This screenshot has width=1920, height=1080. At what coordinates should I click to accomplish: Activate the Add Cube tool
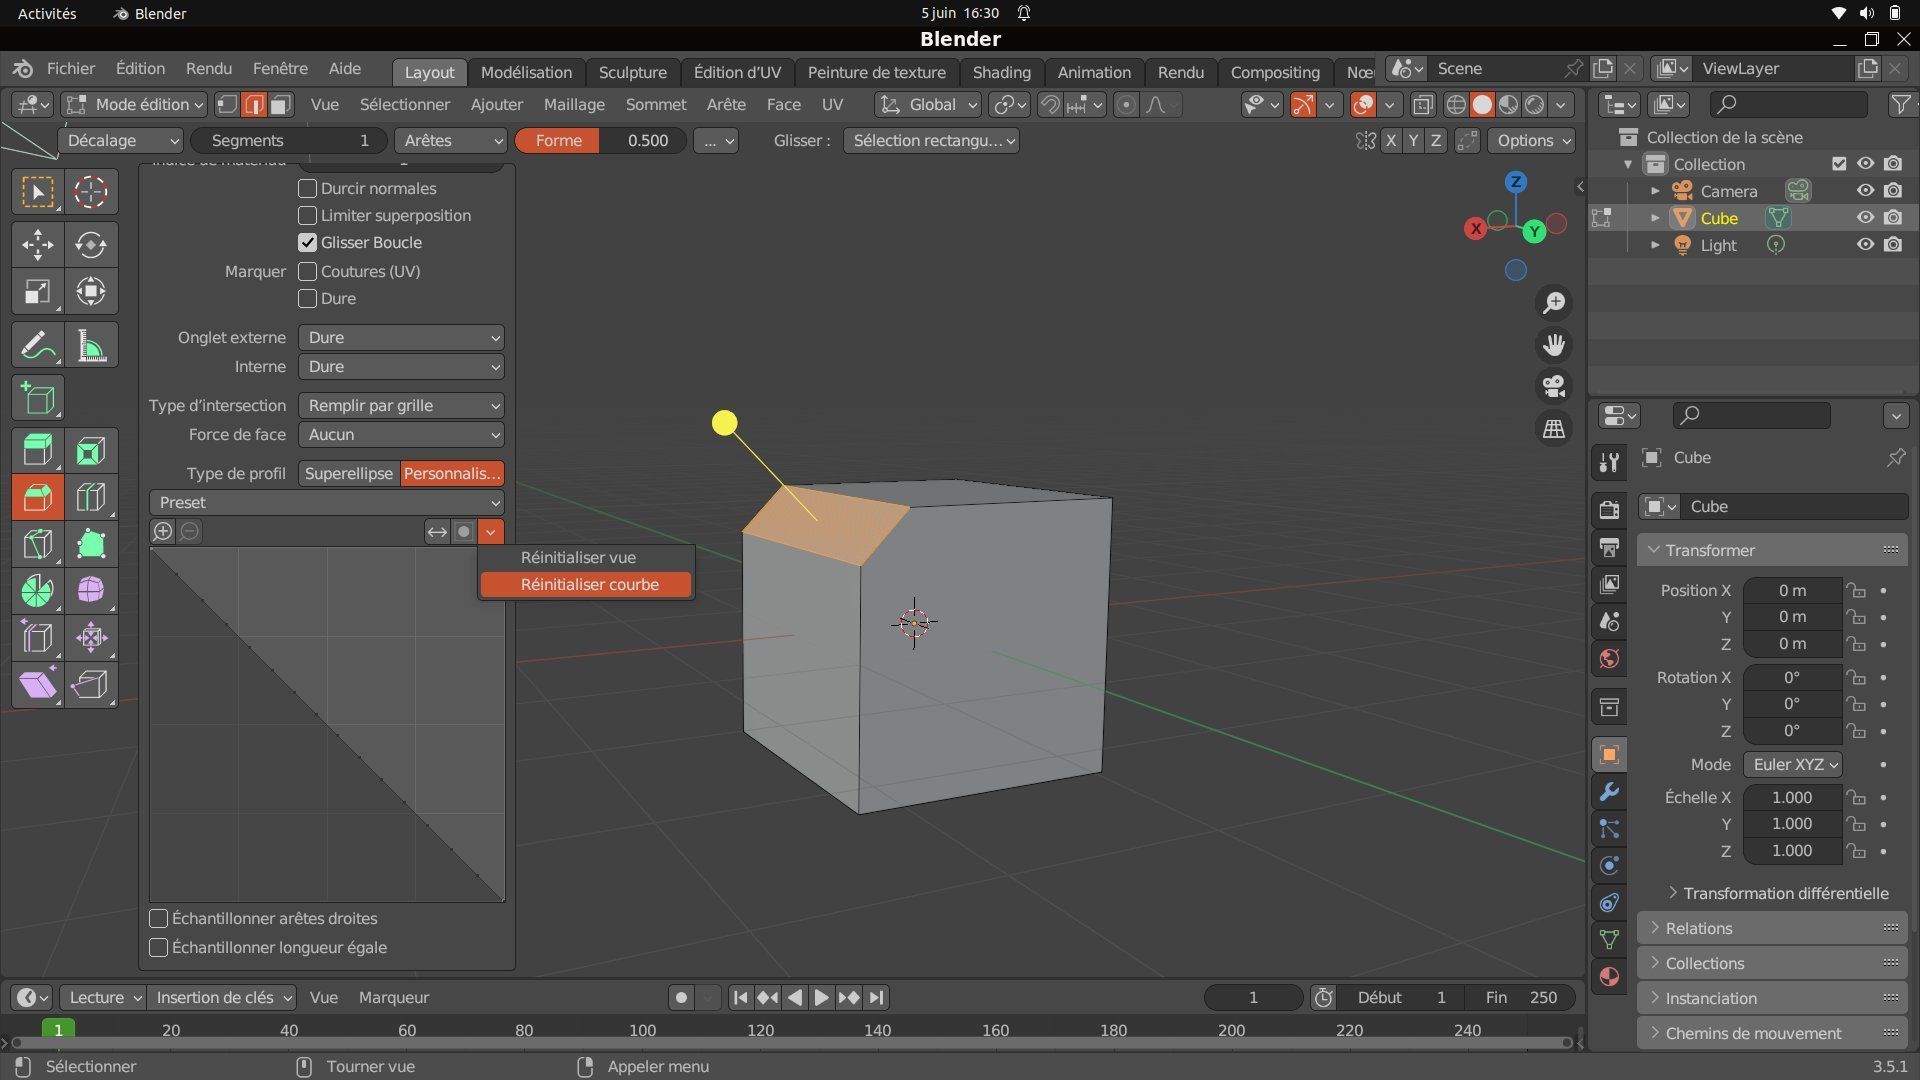[x=37, y=398]
